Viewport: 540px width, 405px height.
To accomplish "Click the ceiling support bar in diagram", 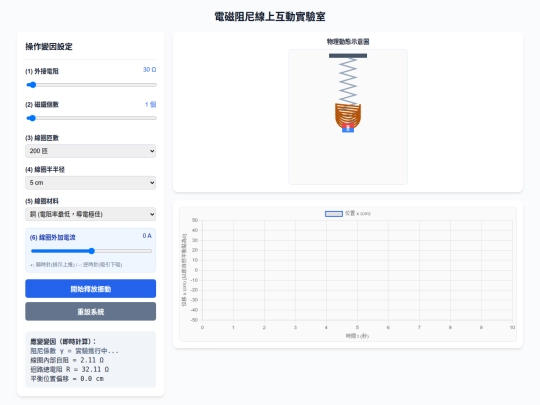I will pos(348,55).
